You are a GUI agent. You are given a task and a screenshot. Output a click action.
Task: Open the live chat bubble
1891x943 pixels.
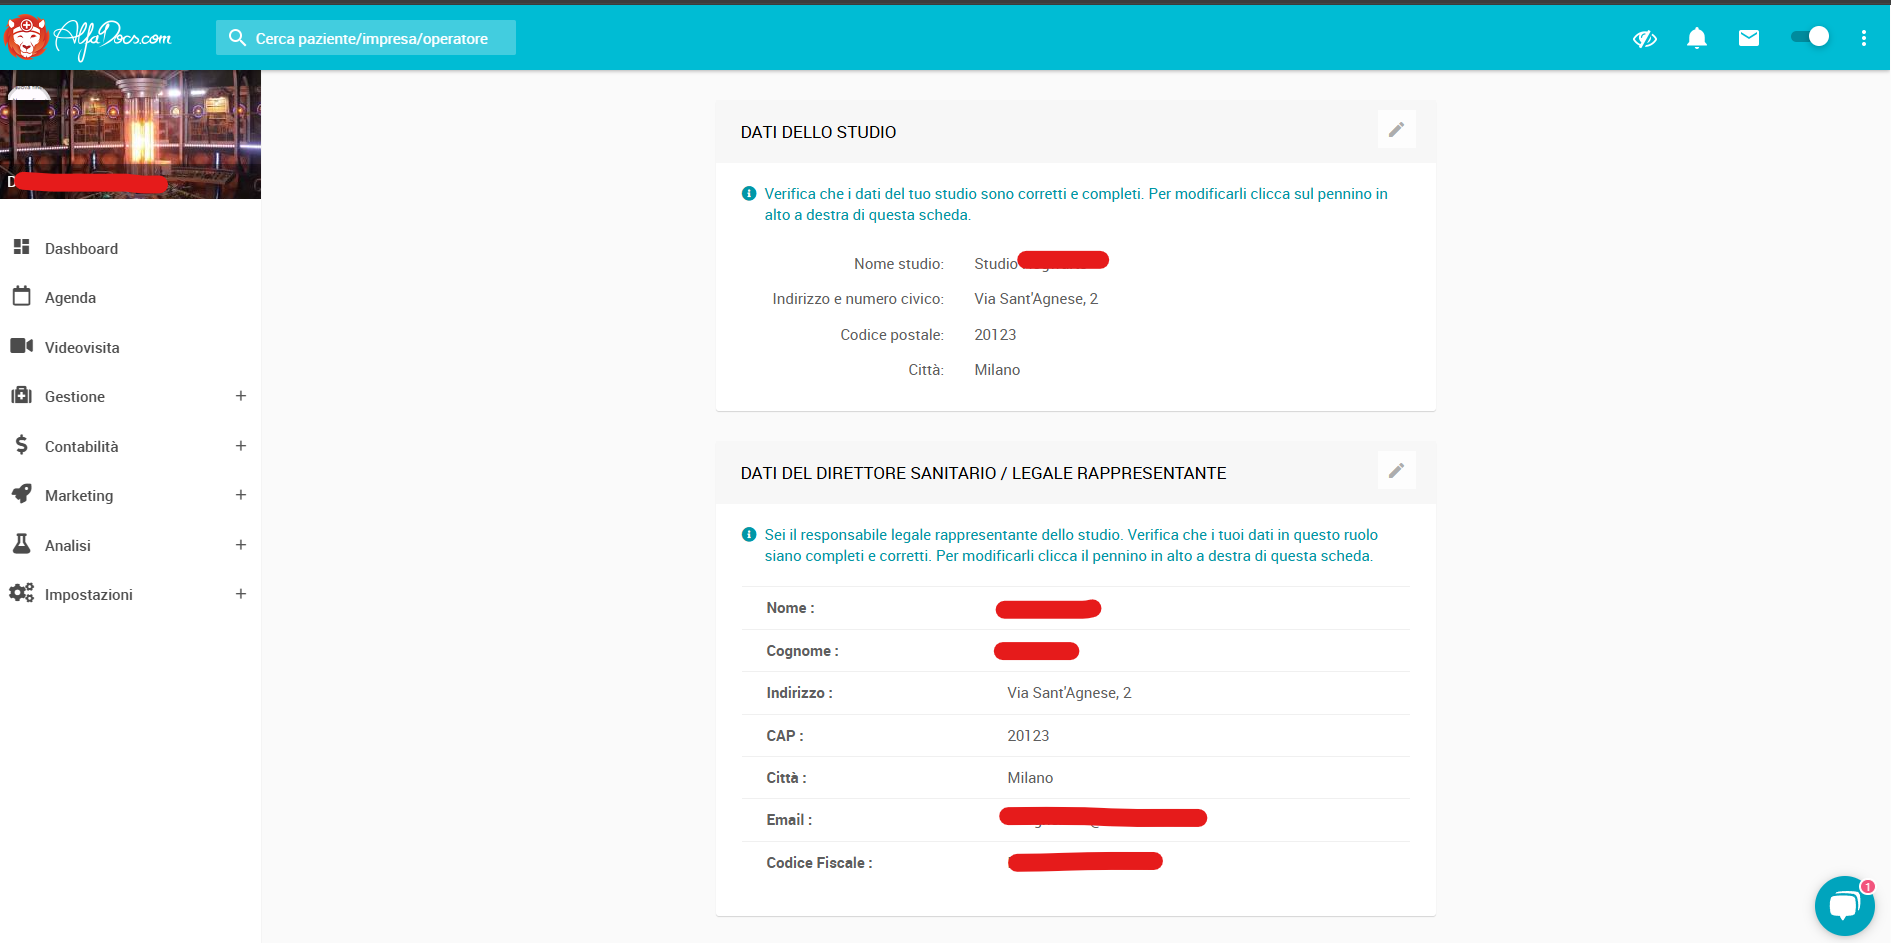tap(1844, 906)
